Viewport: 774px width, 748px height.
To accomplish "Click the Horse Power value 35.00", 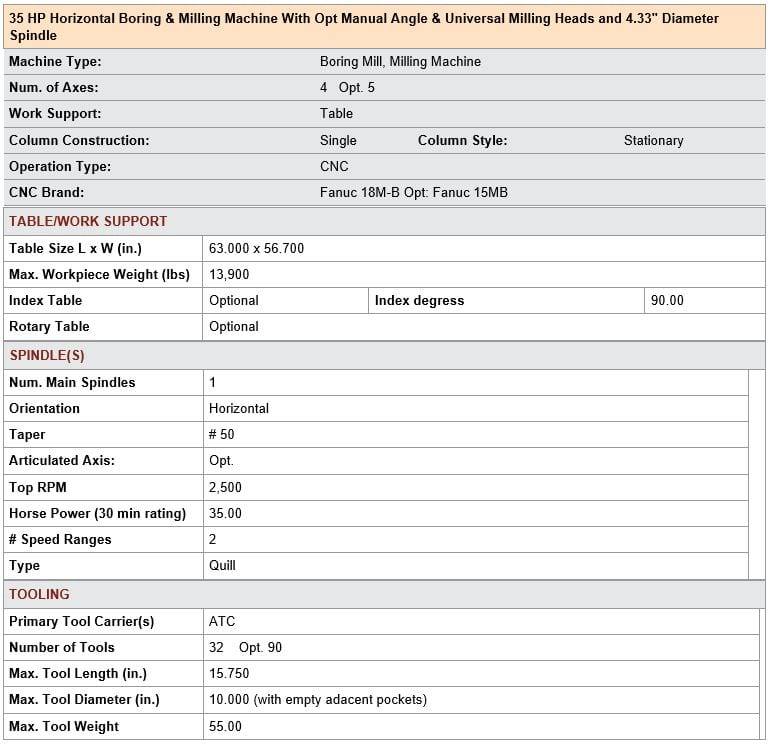I will click(225, 514).
